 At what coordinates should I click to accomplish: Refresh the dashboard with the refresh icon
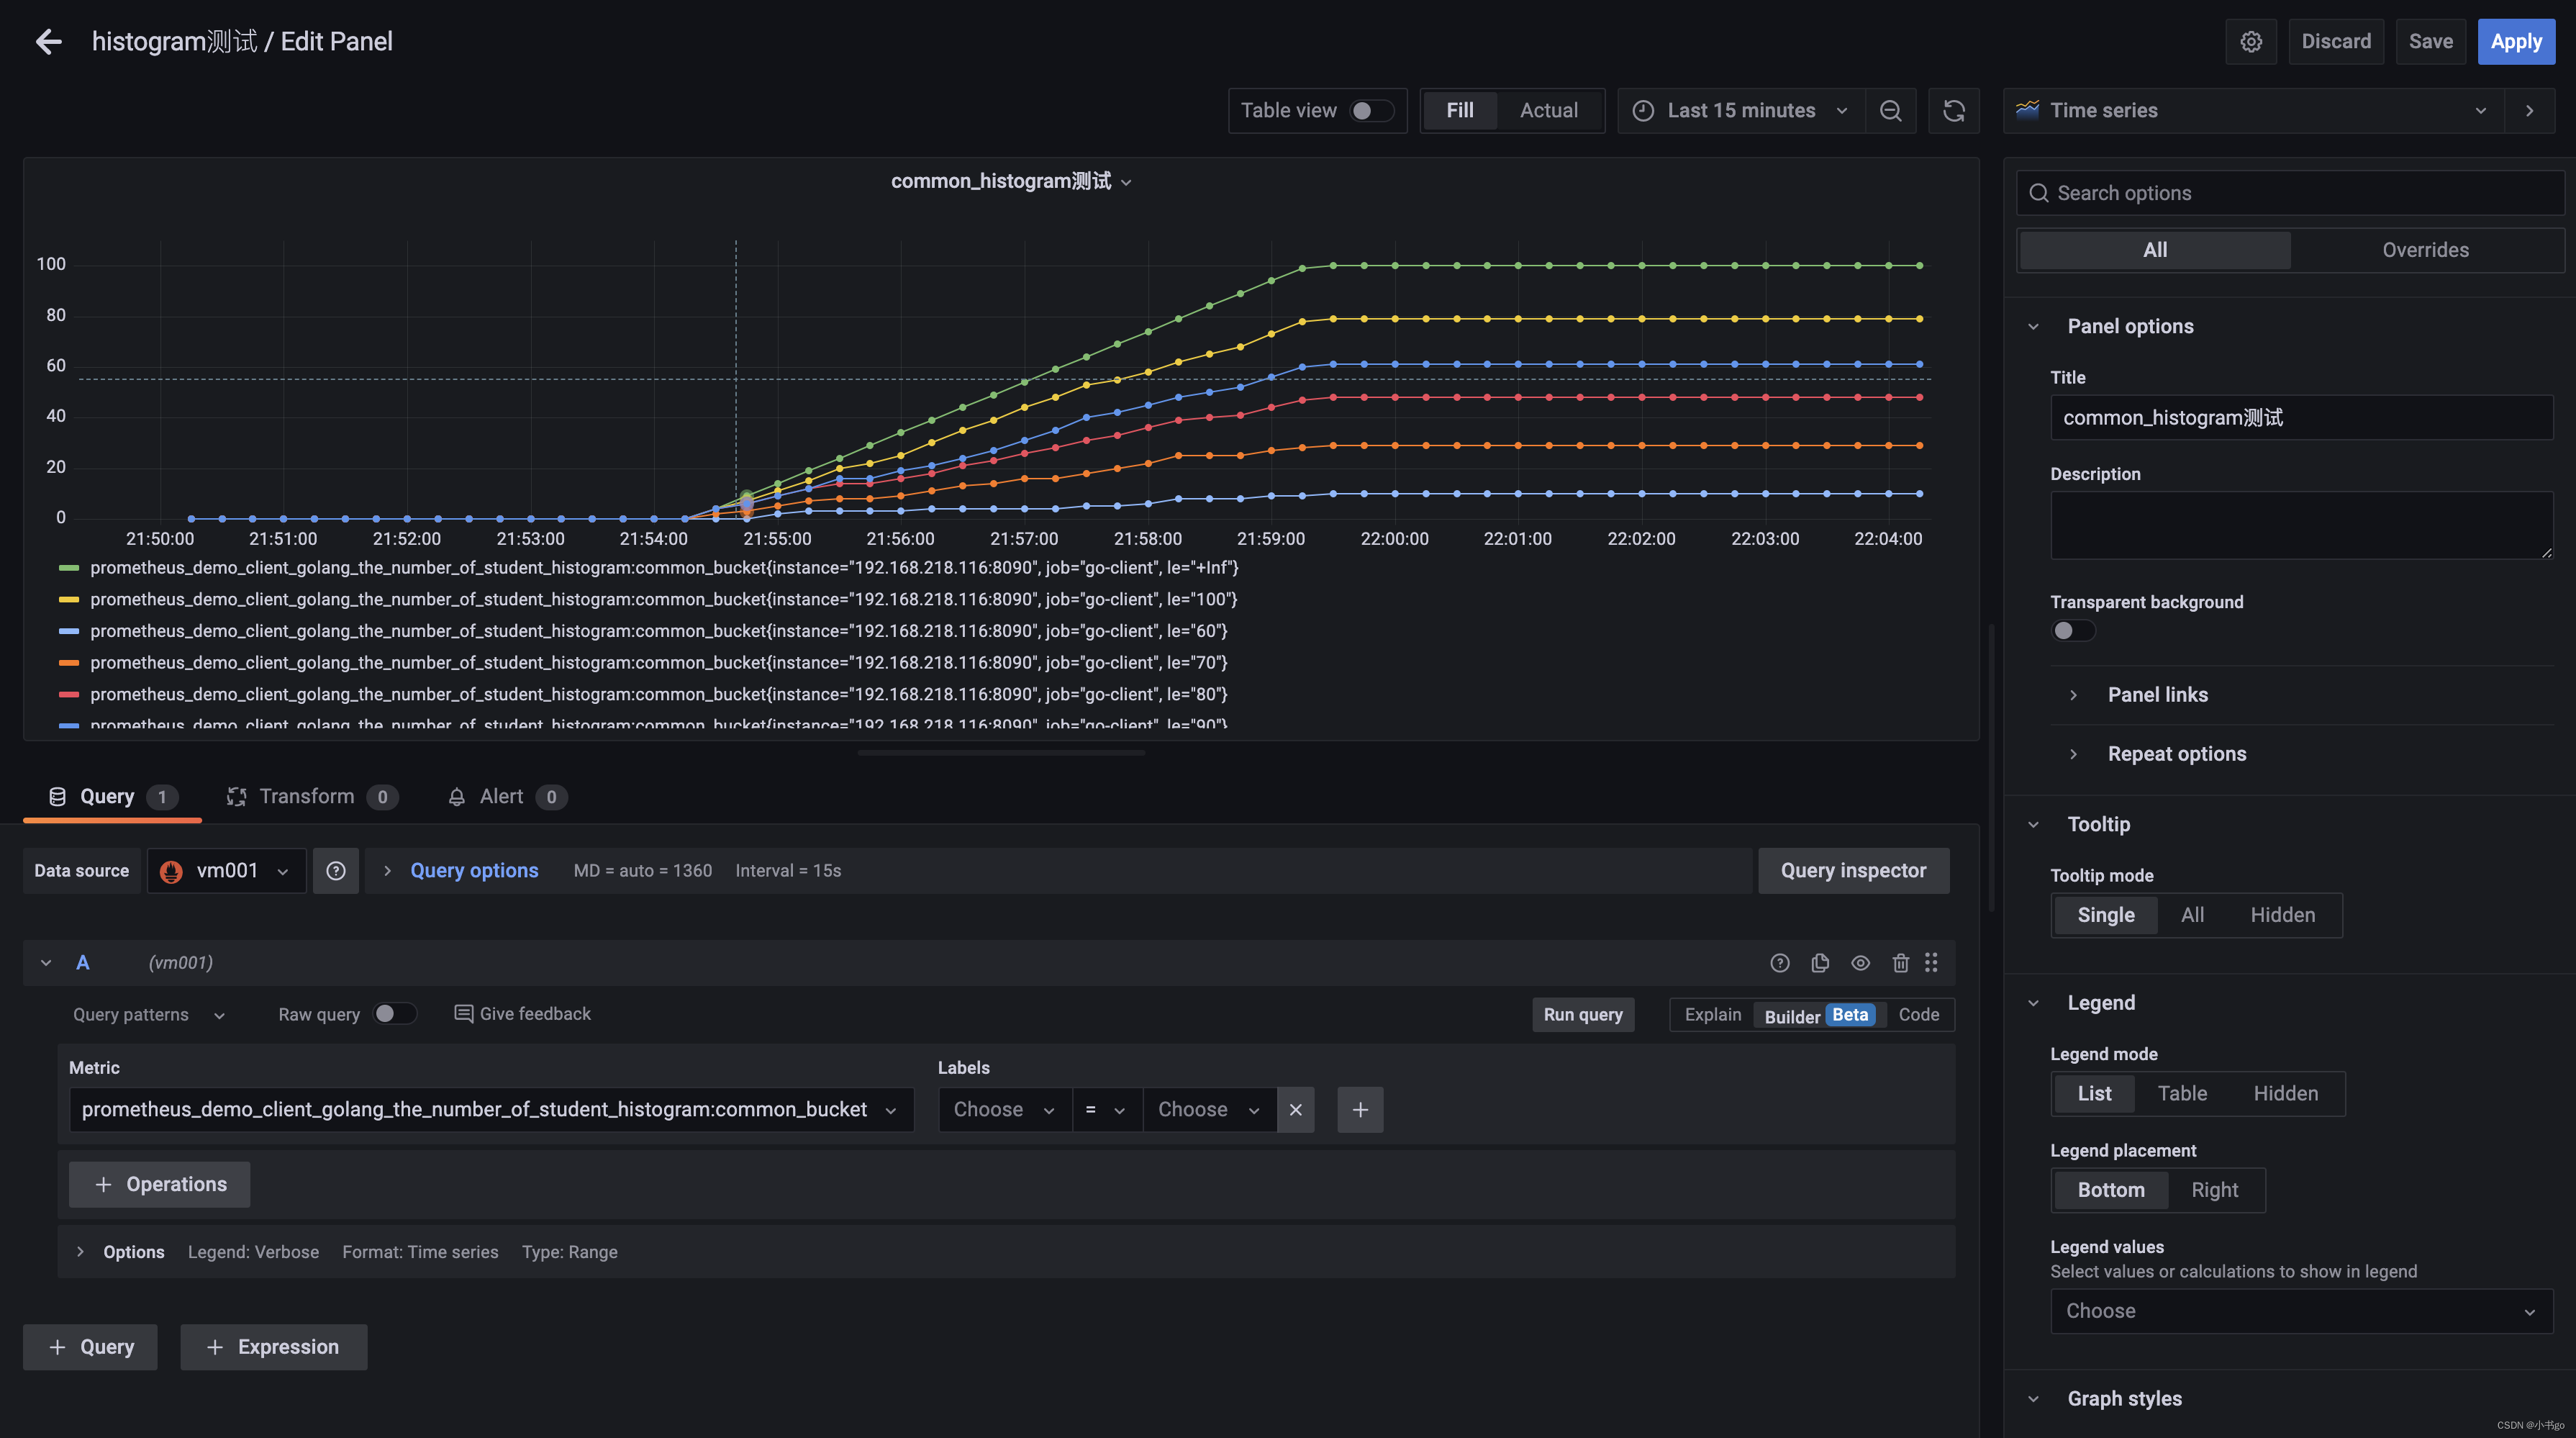tap(1953, 111)
